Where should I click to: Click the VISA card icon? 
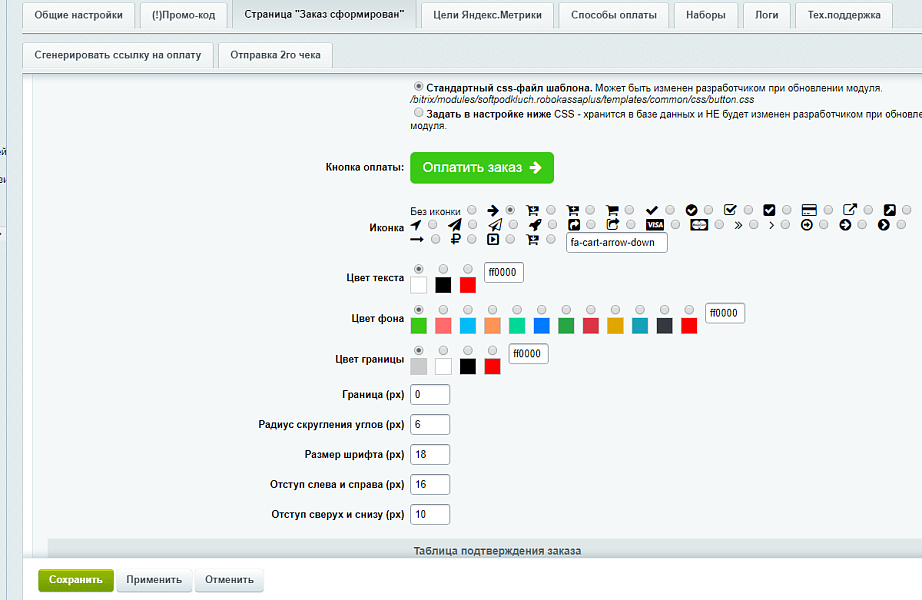(655, 225)
